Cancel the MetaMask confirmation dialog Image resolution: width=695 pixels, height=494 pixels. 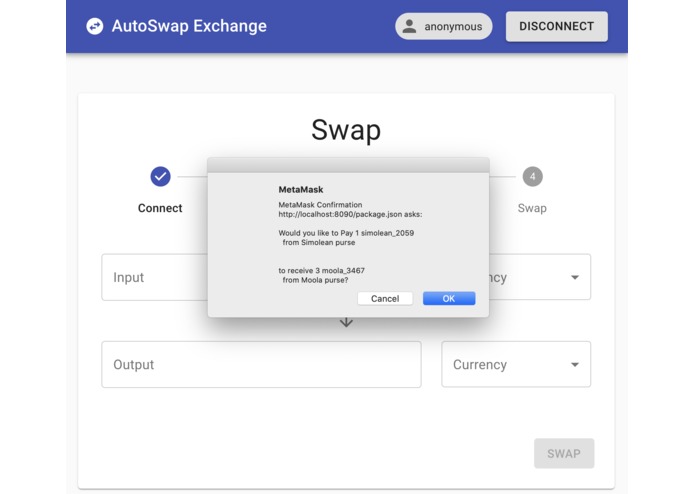click(385, 299)
